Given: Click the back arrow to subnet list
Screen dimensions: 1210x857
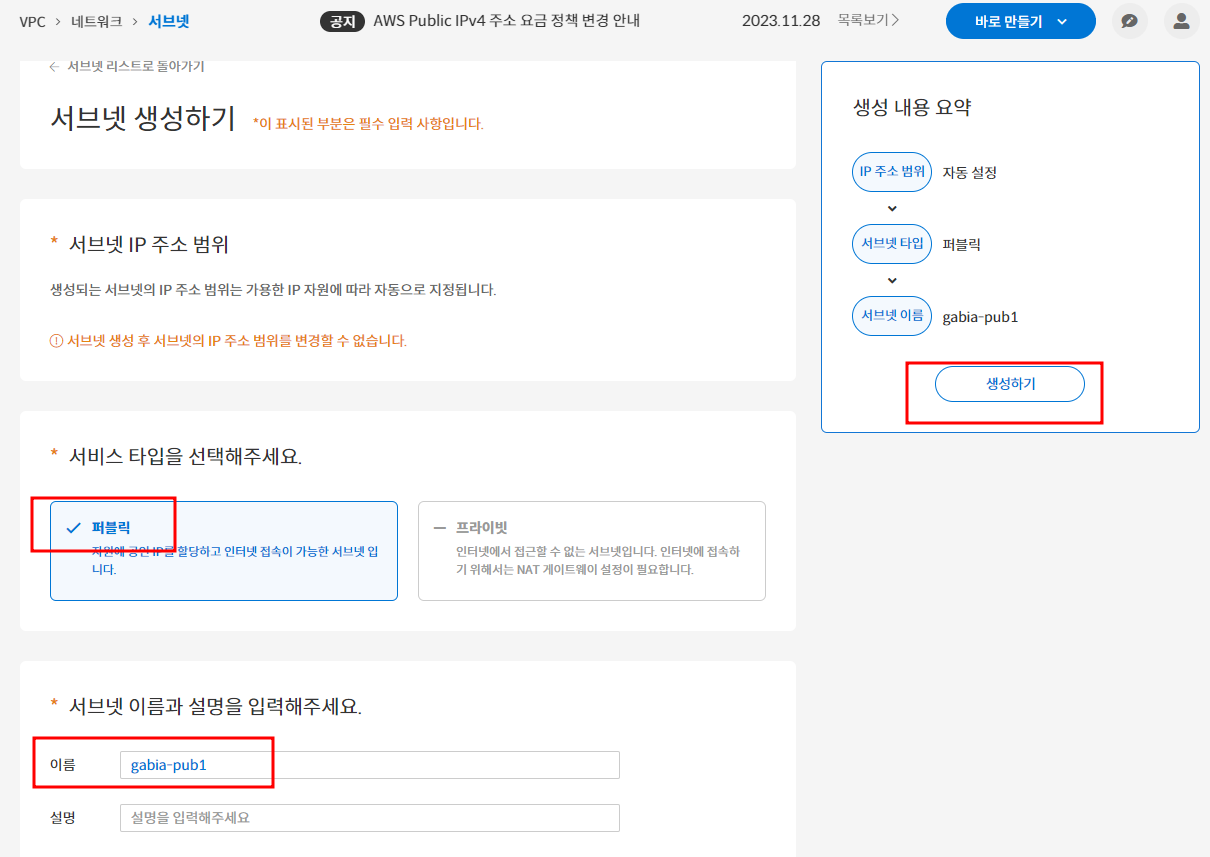Looking at the screenshot, I should click(x=55, y=66).
